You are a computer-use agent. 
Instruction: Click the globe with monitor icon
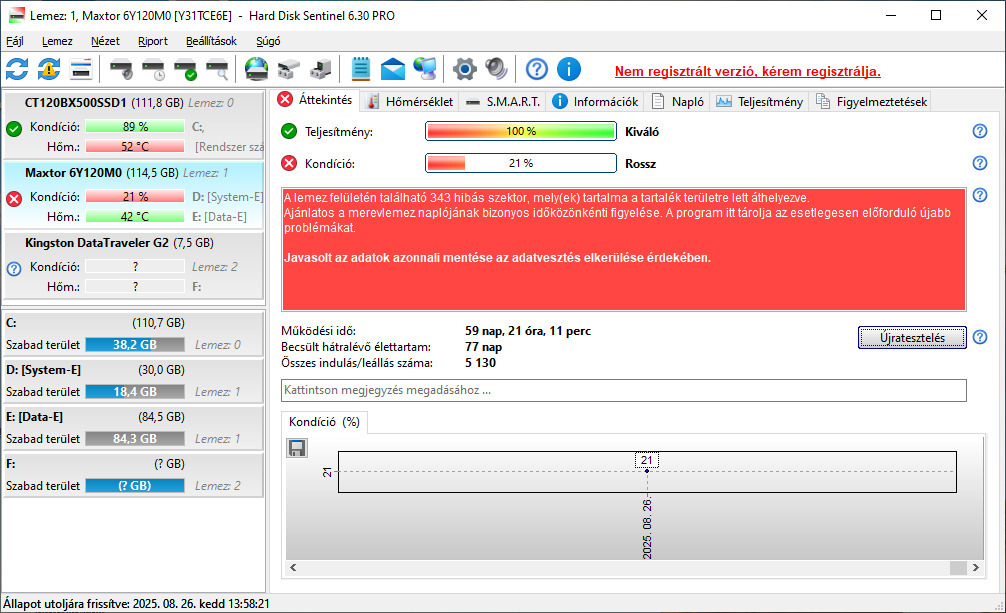pos(425,69)
